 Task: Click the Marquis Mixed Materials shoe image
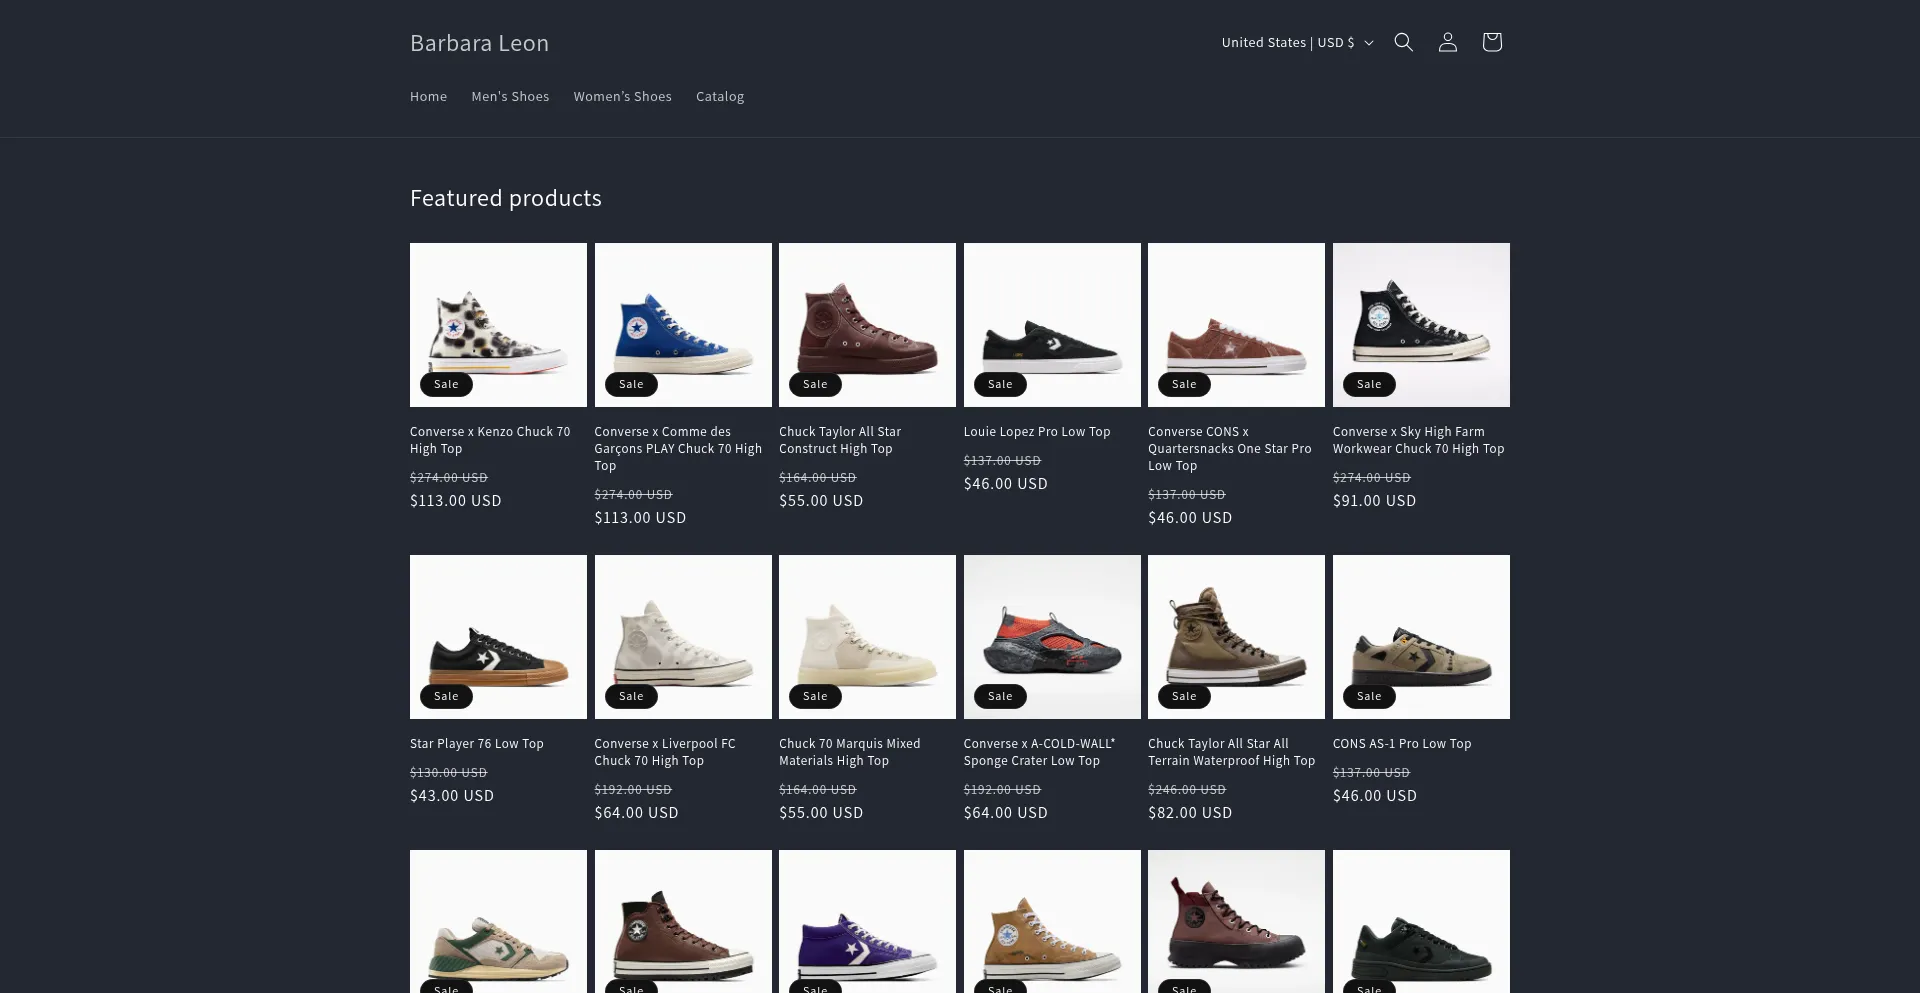[x=867, y=637]
